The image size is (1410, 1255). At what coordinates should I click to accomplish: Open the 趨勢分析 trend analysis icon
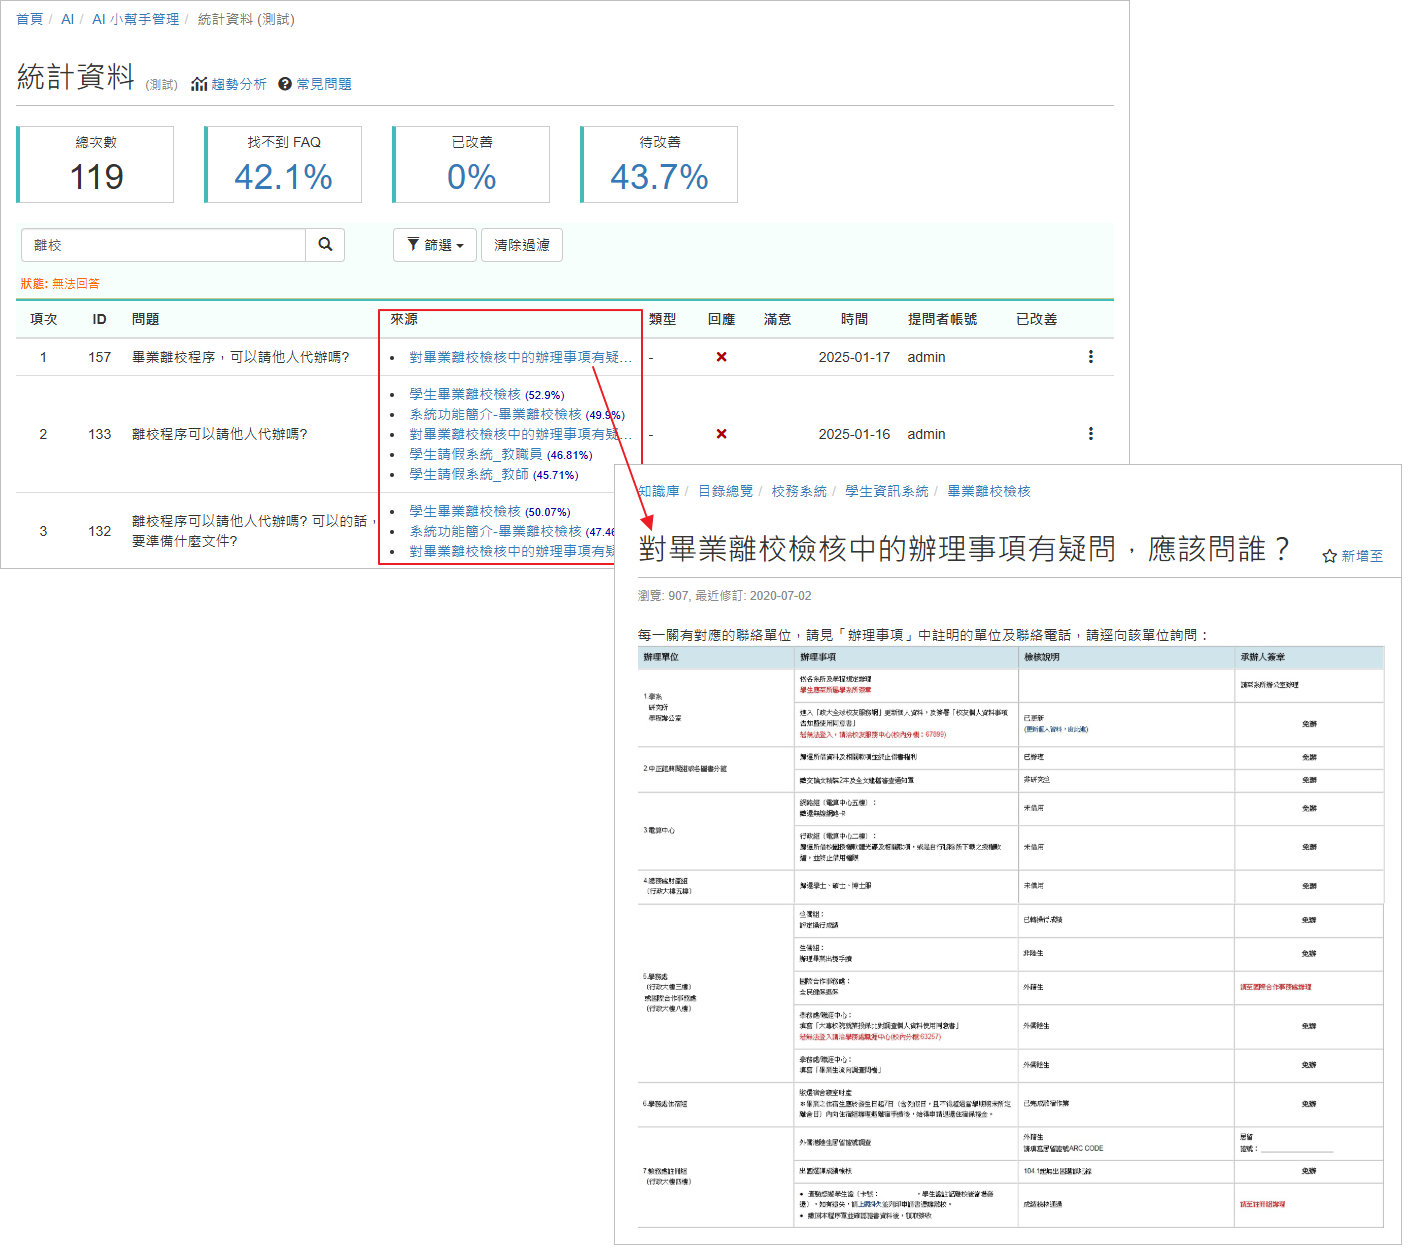click(x=200, y=84)
